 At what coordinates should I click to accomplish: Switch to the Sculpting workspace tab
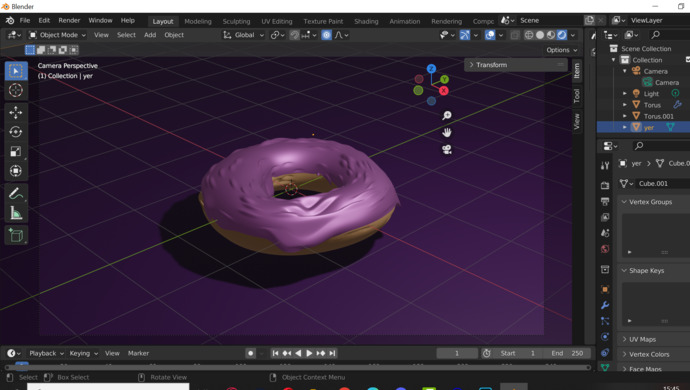tap(236, 21)
